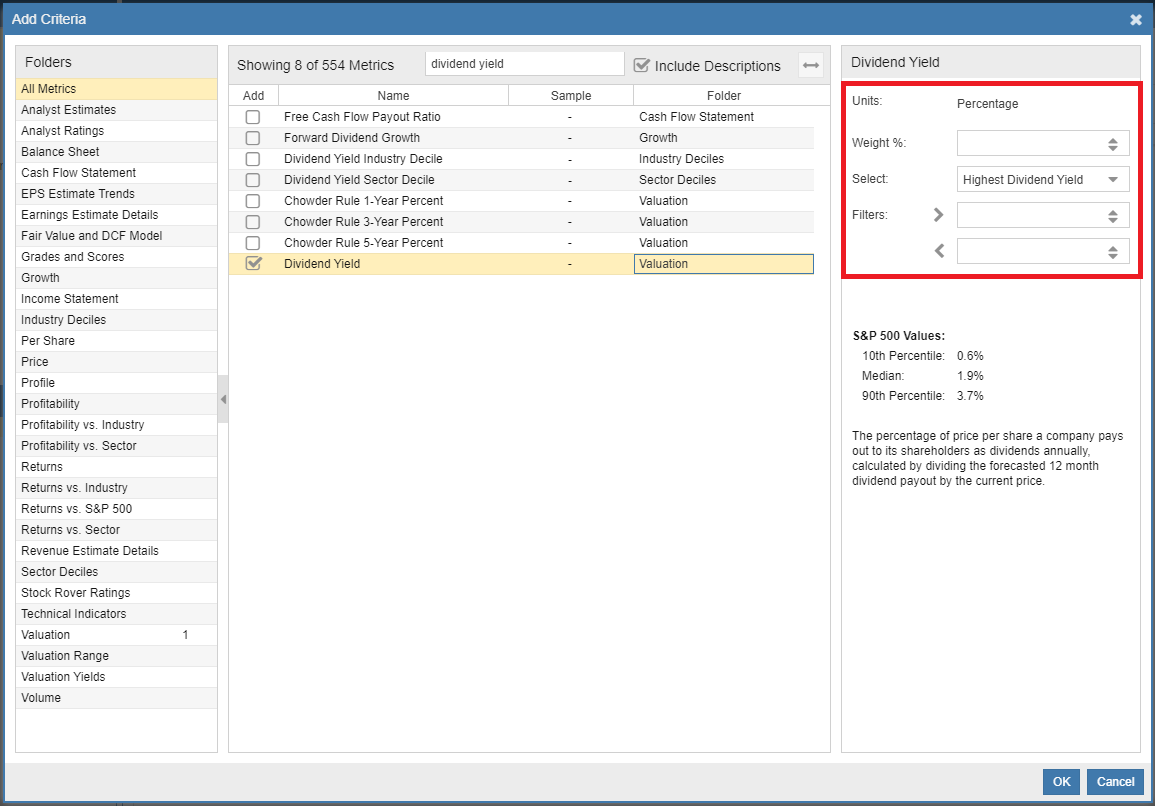Collapse the Folders panel with left arrow
This screenshot has width=1155, height=806.
pos(223,400)
